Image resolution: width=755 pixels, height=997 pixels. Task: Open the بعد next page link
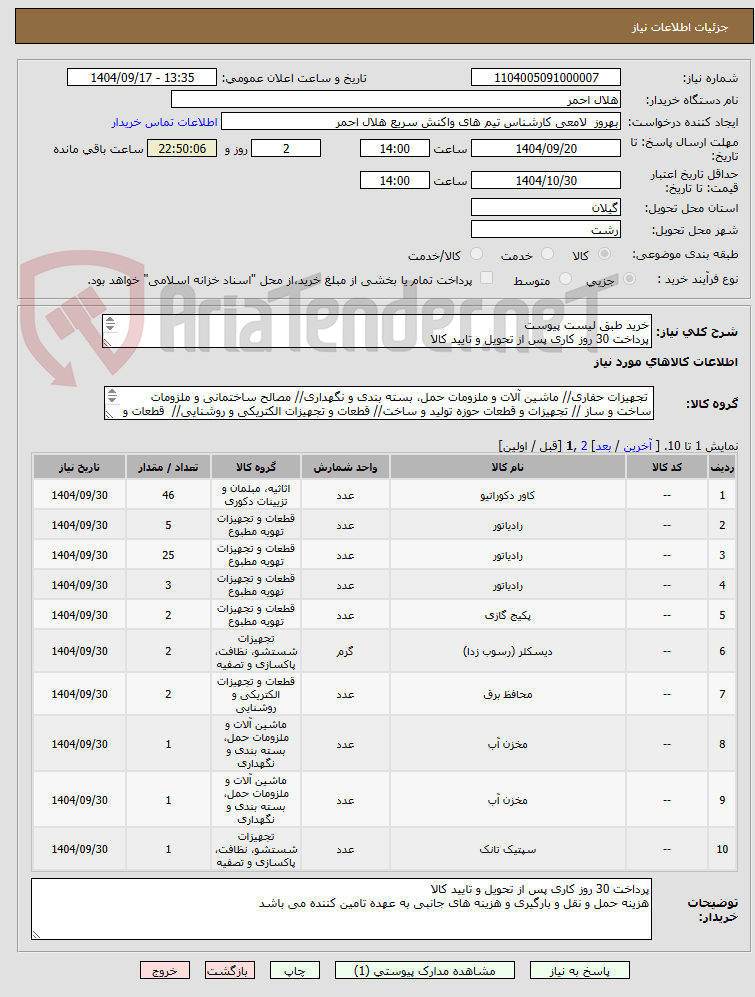point(602,446)
